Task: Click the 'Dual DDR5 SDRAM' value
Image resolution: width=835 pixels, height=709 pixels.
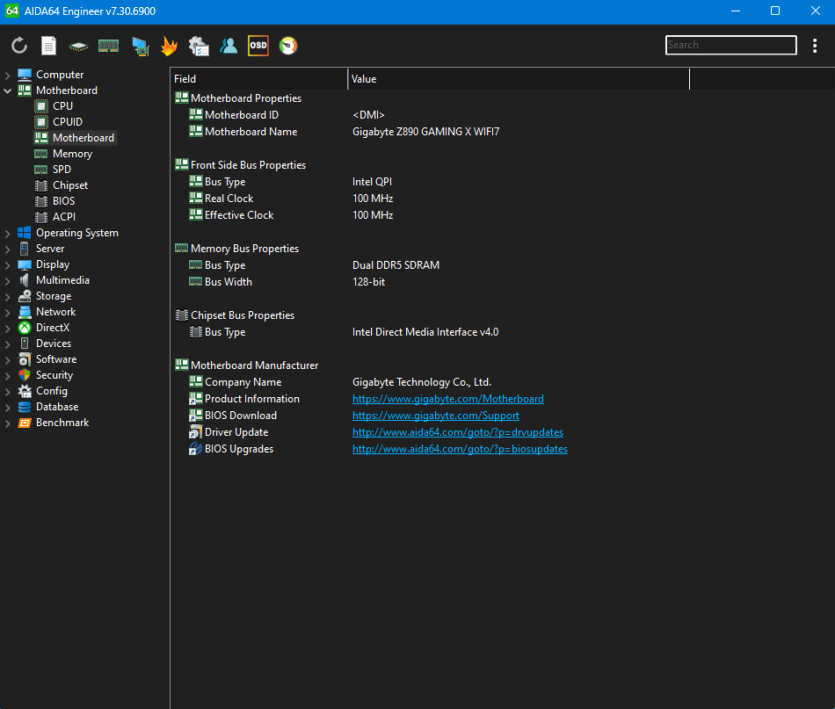Action: (396, 265)
